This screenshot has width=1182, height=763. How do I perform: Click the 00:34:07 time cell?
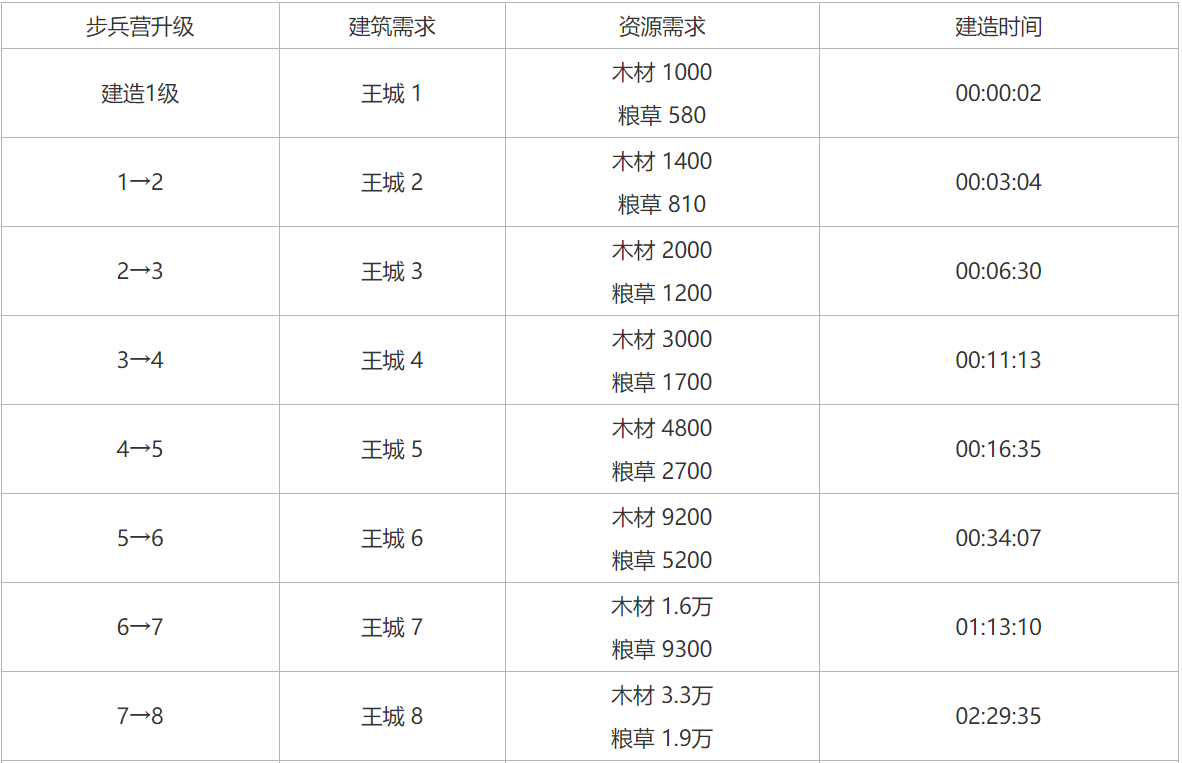tap(998, 539)
